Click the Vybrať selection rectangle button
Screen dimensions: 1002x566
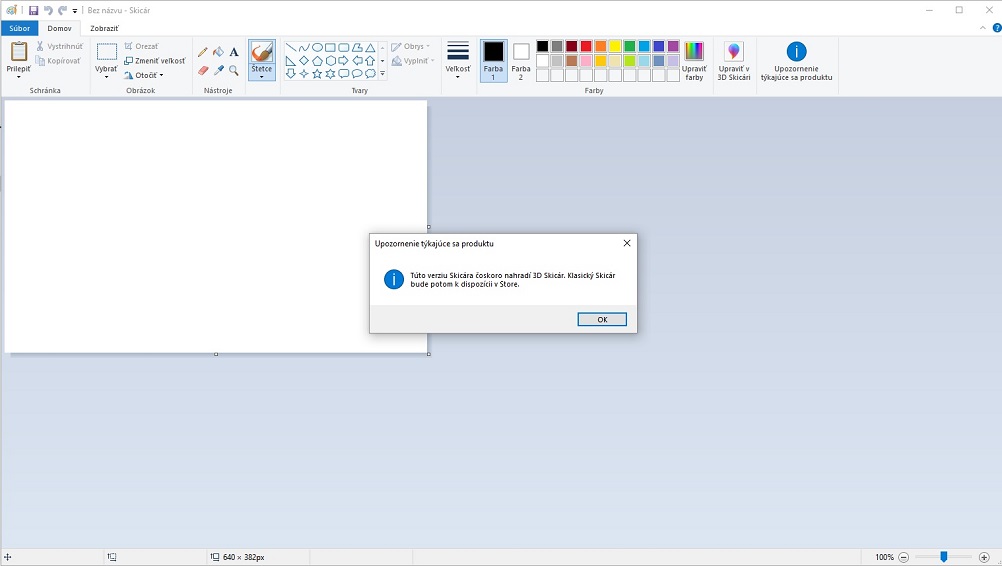[x=106, y=52]
